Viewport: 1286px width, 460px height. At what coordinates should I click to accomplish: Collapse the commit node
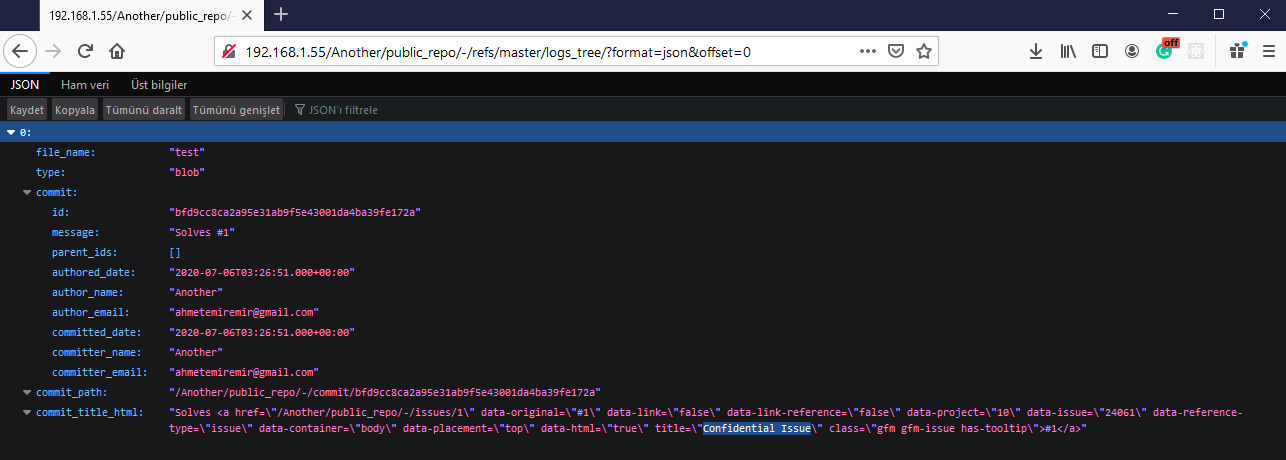pos(27,192)
